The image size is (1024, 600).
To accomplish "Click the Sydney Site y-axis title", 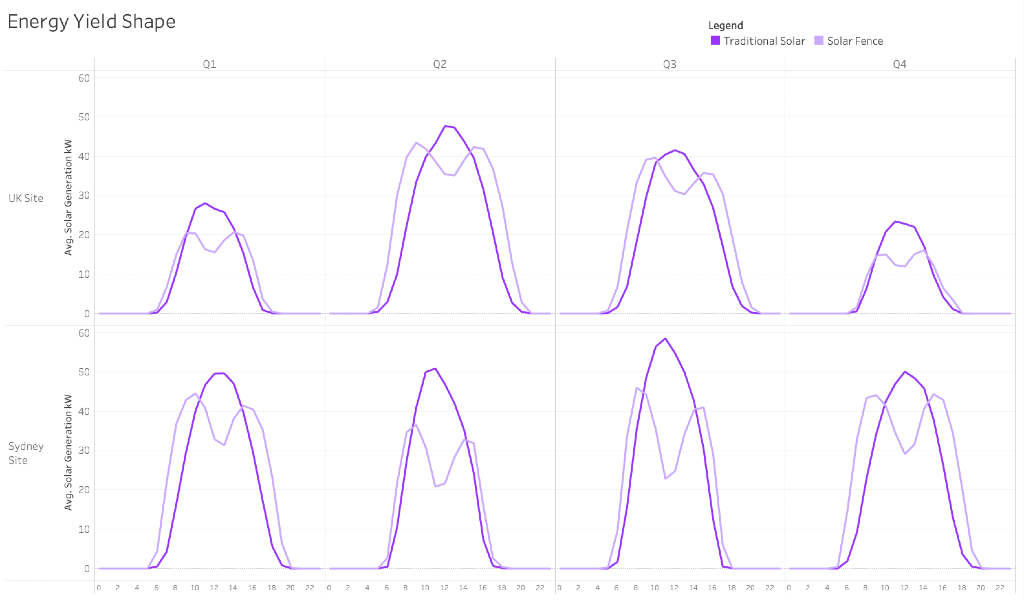I will click(69, 453).
